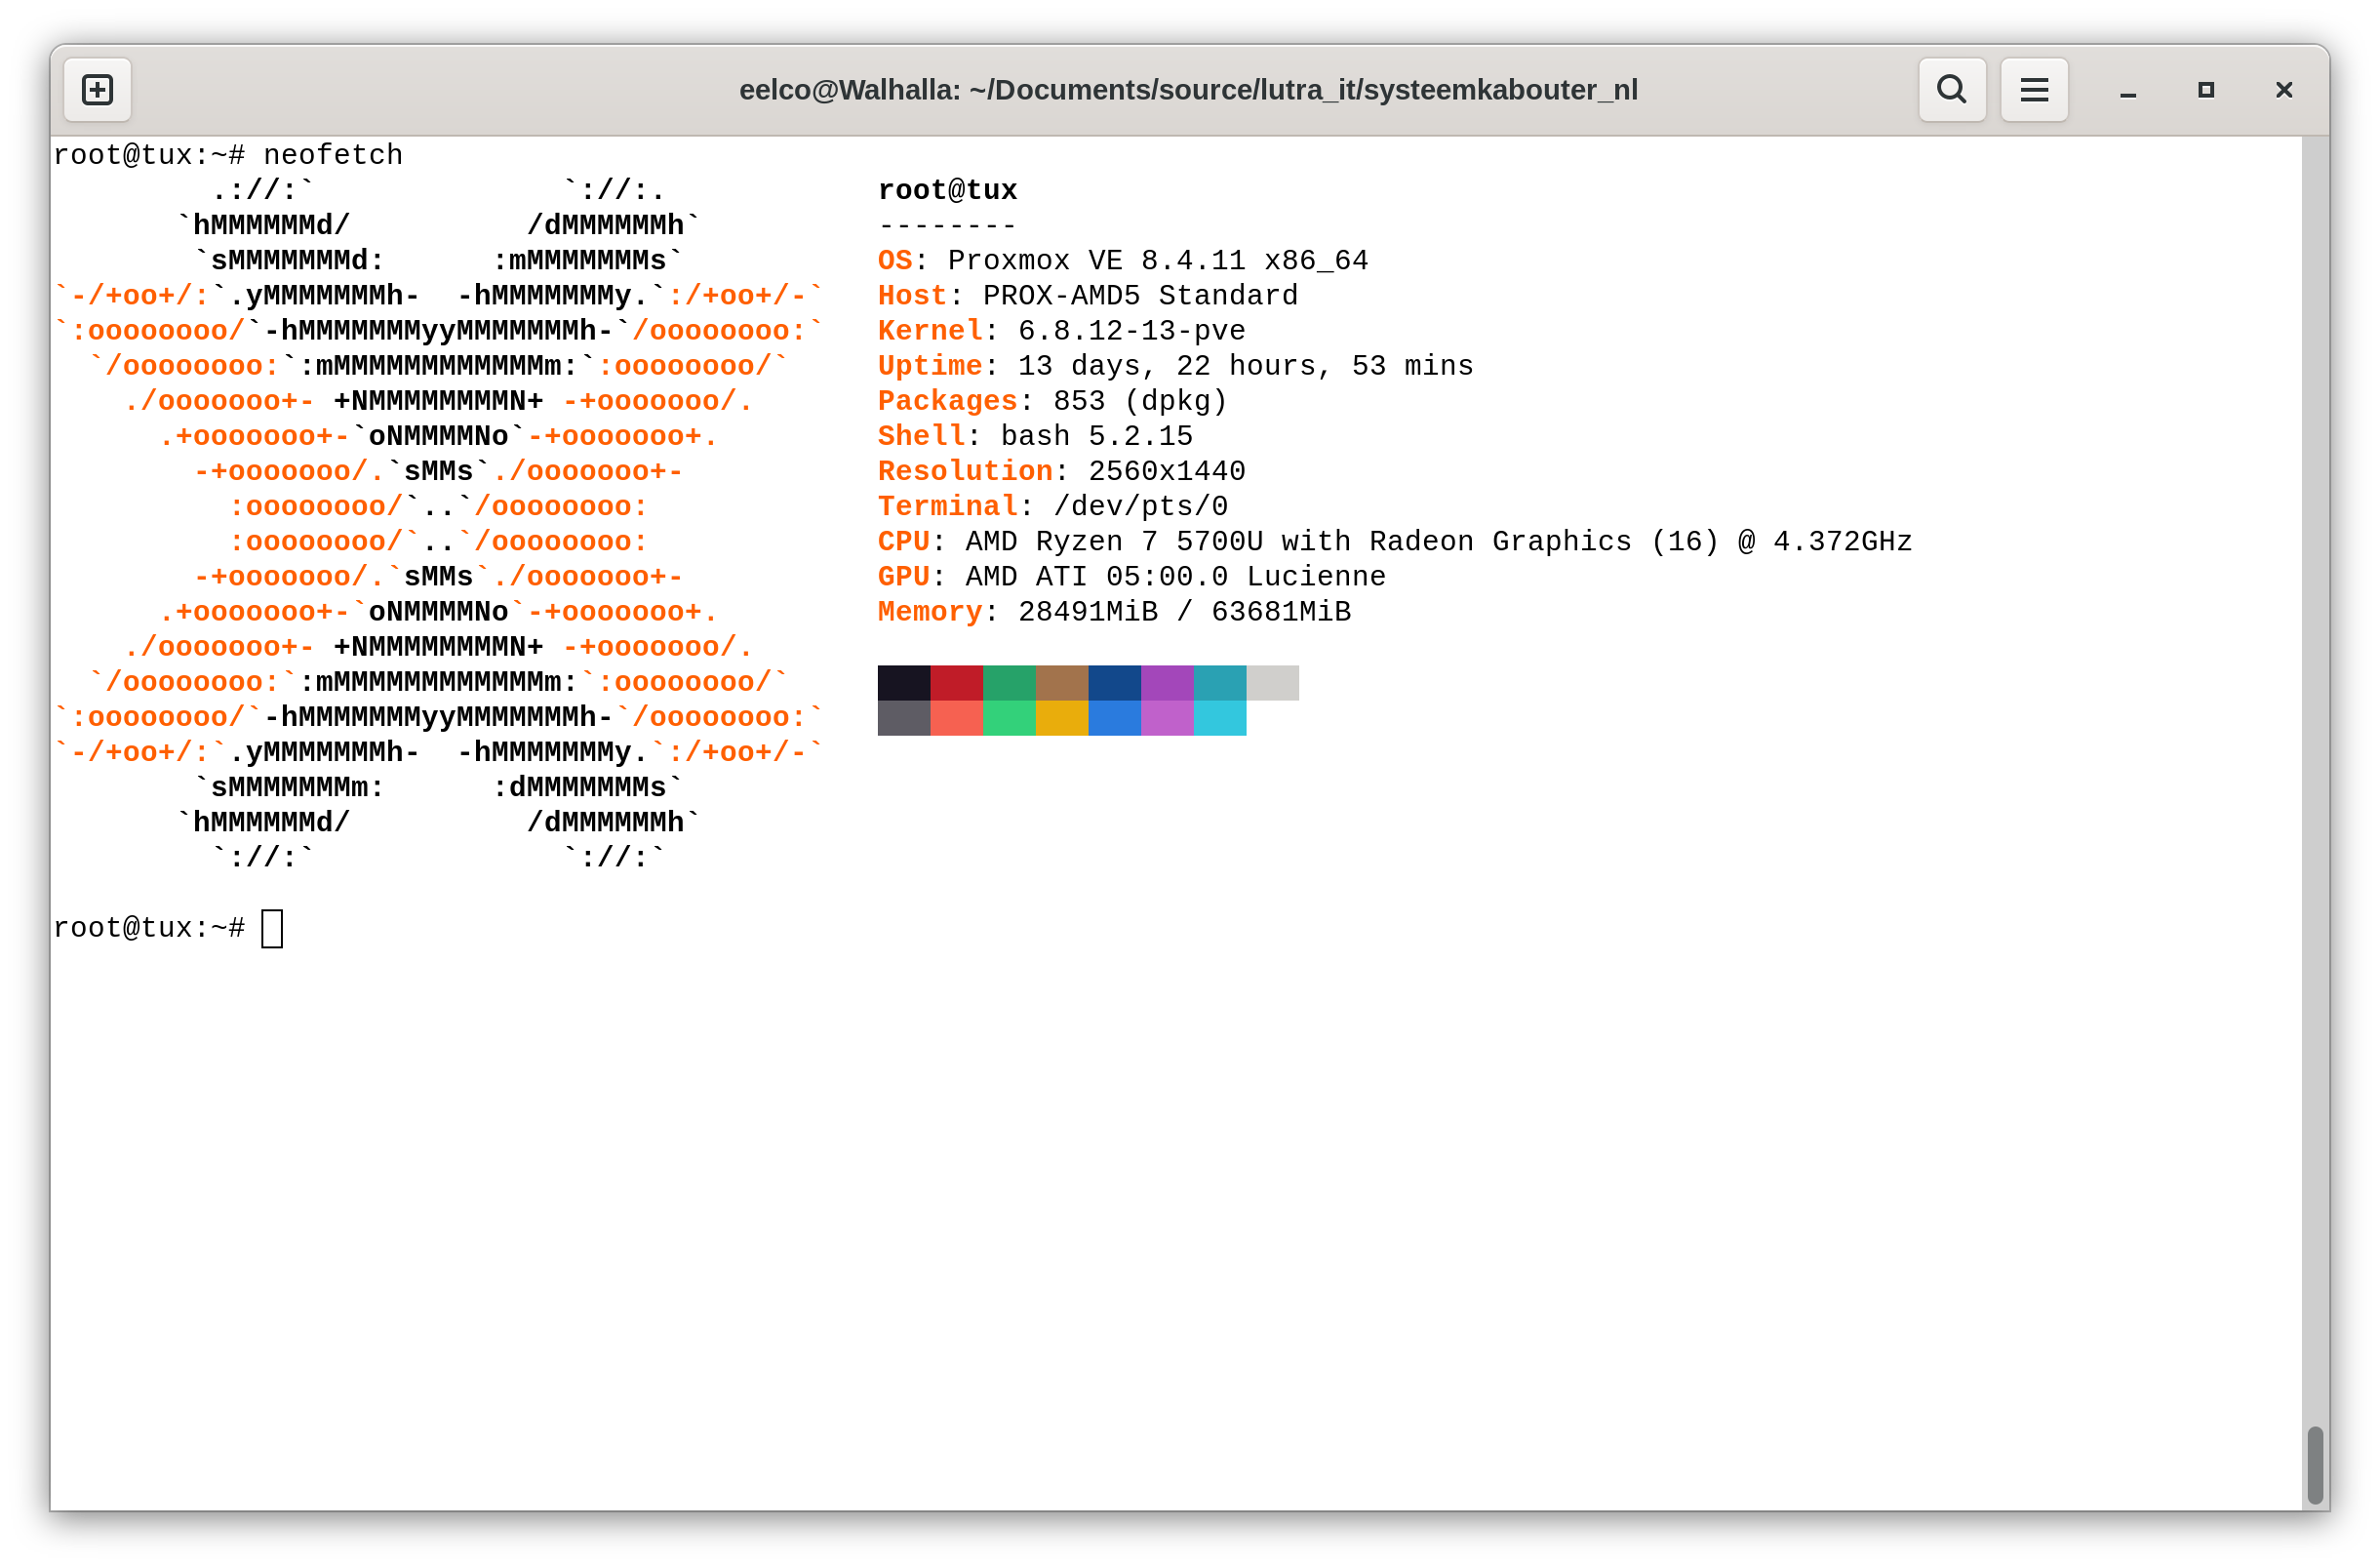
Task: Click the title showing eelco@Walhalla path
Action: click(1189, 89)
